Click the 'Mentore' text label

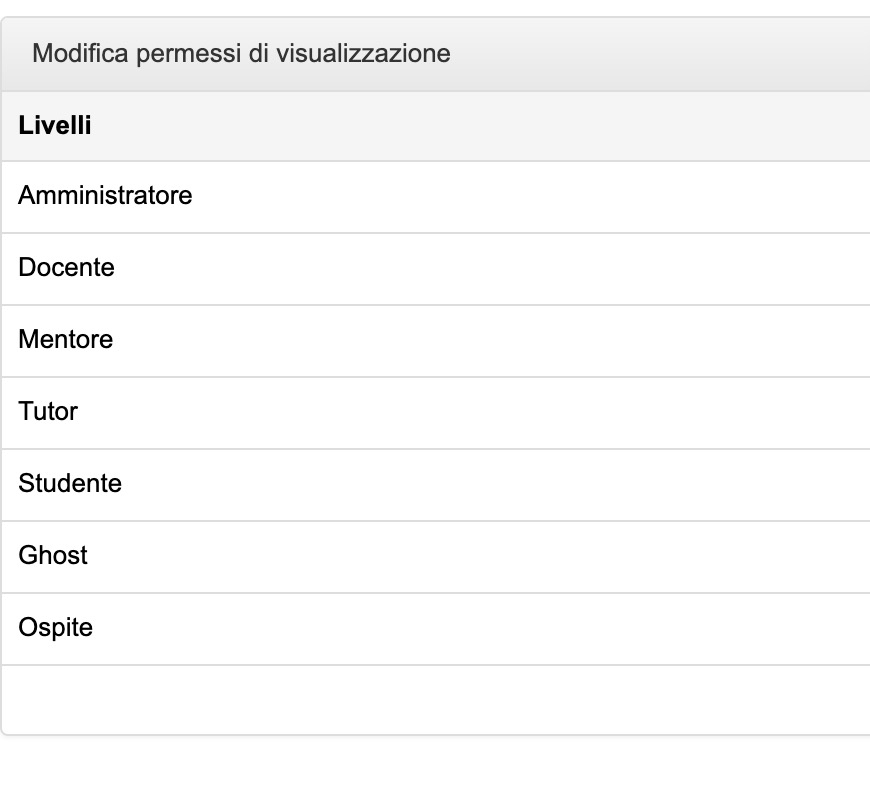point(65,339)
